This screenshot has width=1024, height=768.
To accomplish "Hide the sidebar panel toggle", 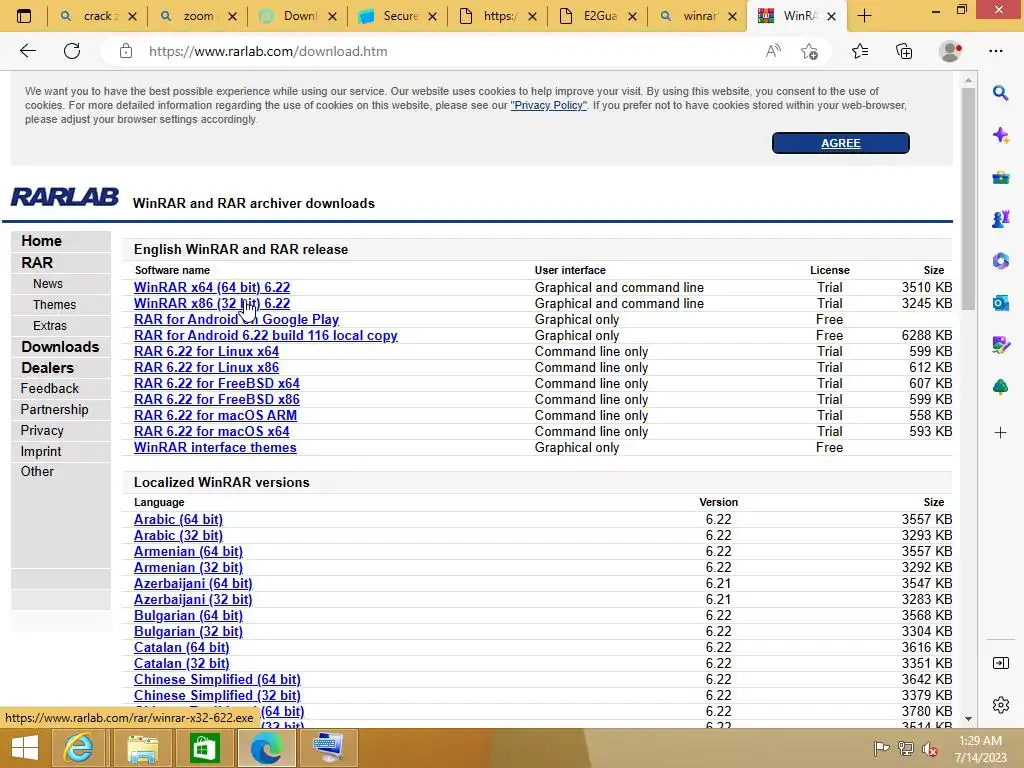I will [1000, 663].
